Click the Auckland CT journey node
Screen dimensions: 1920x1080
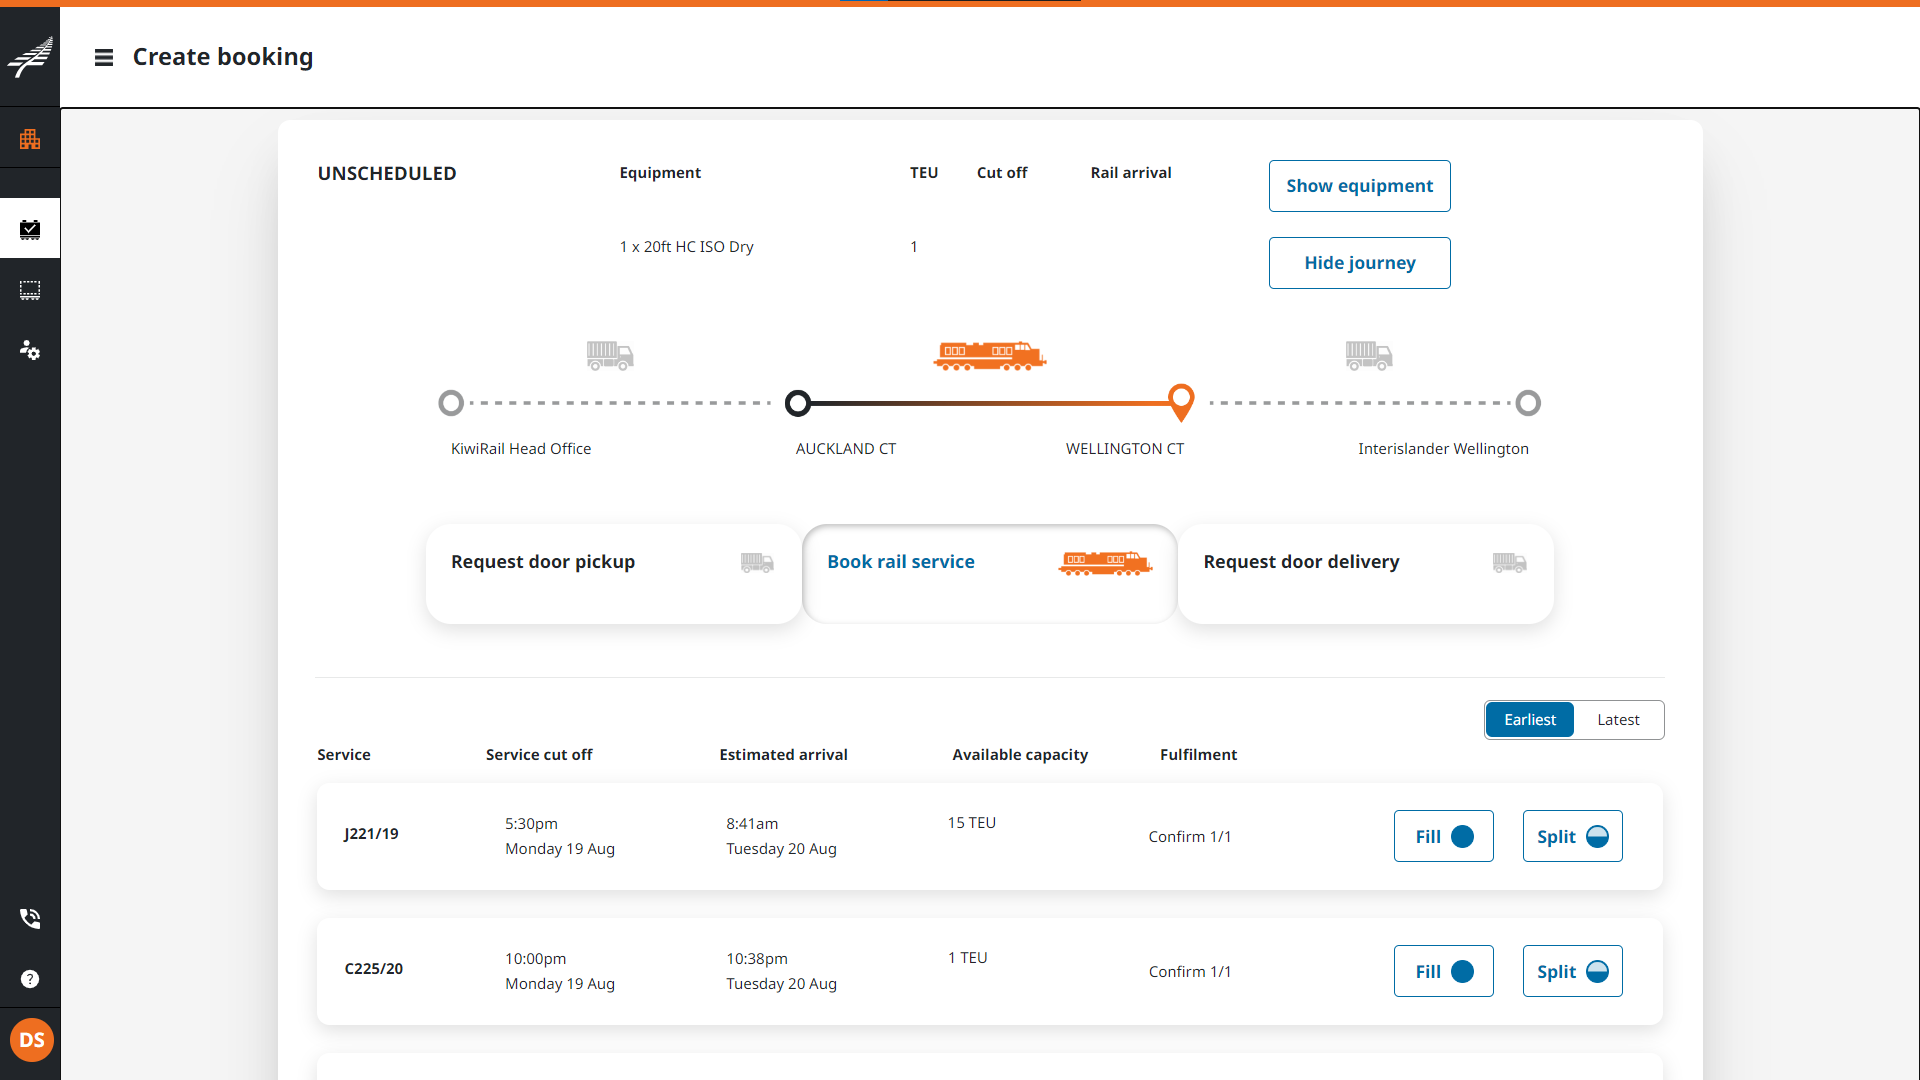click(797, 403)
